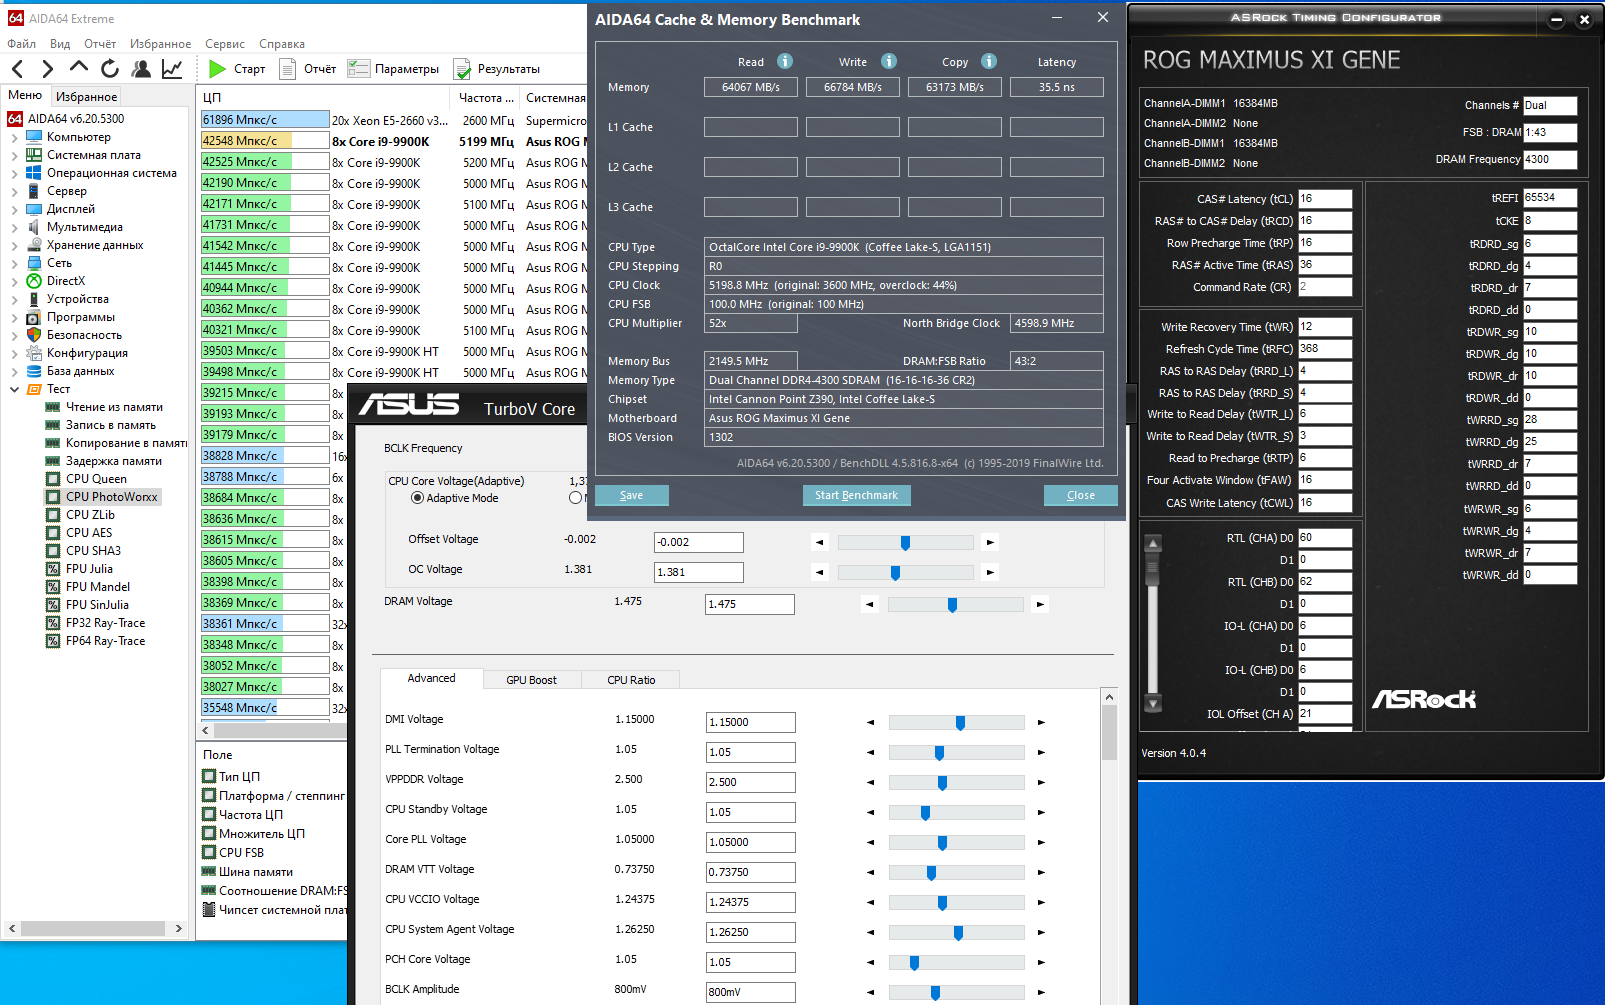Click the Чтение из памяти test icon
This screenshot has width=1605, height=1005.
click(53, 407)
